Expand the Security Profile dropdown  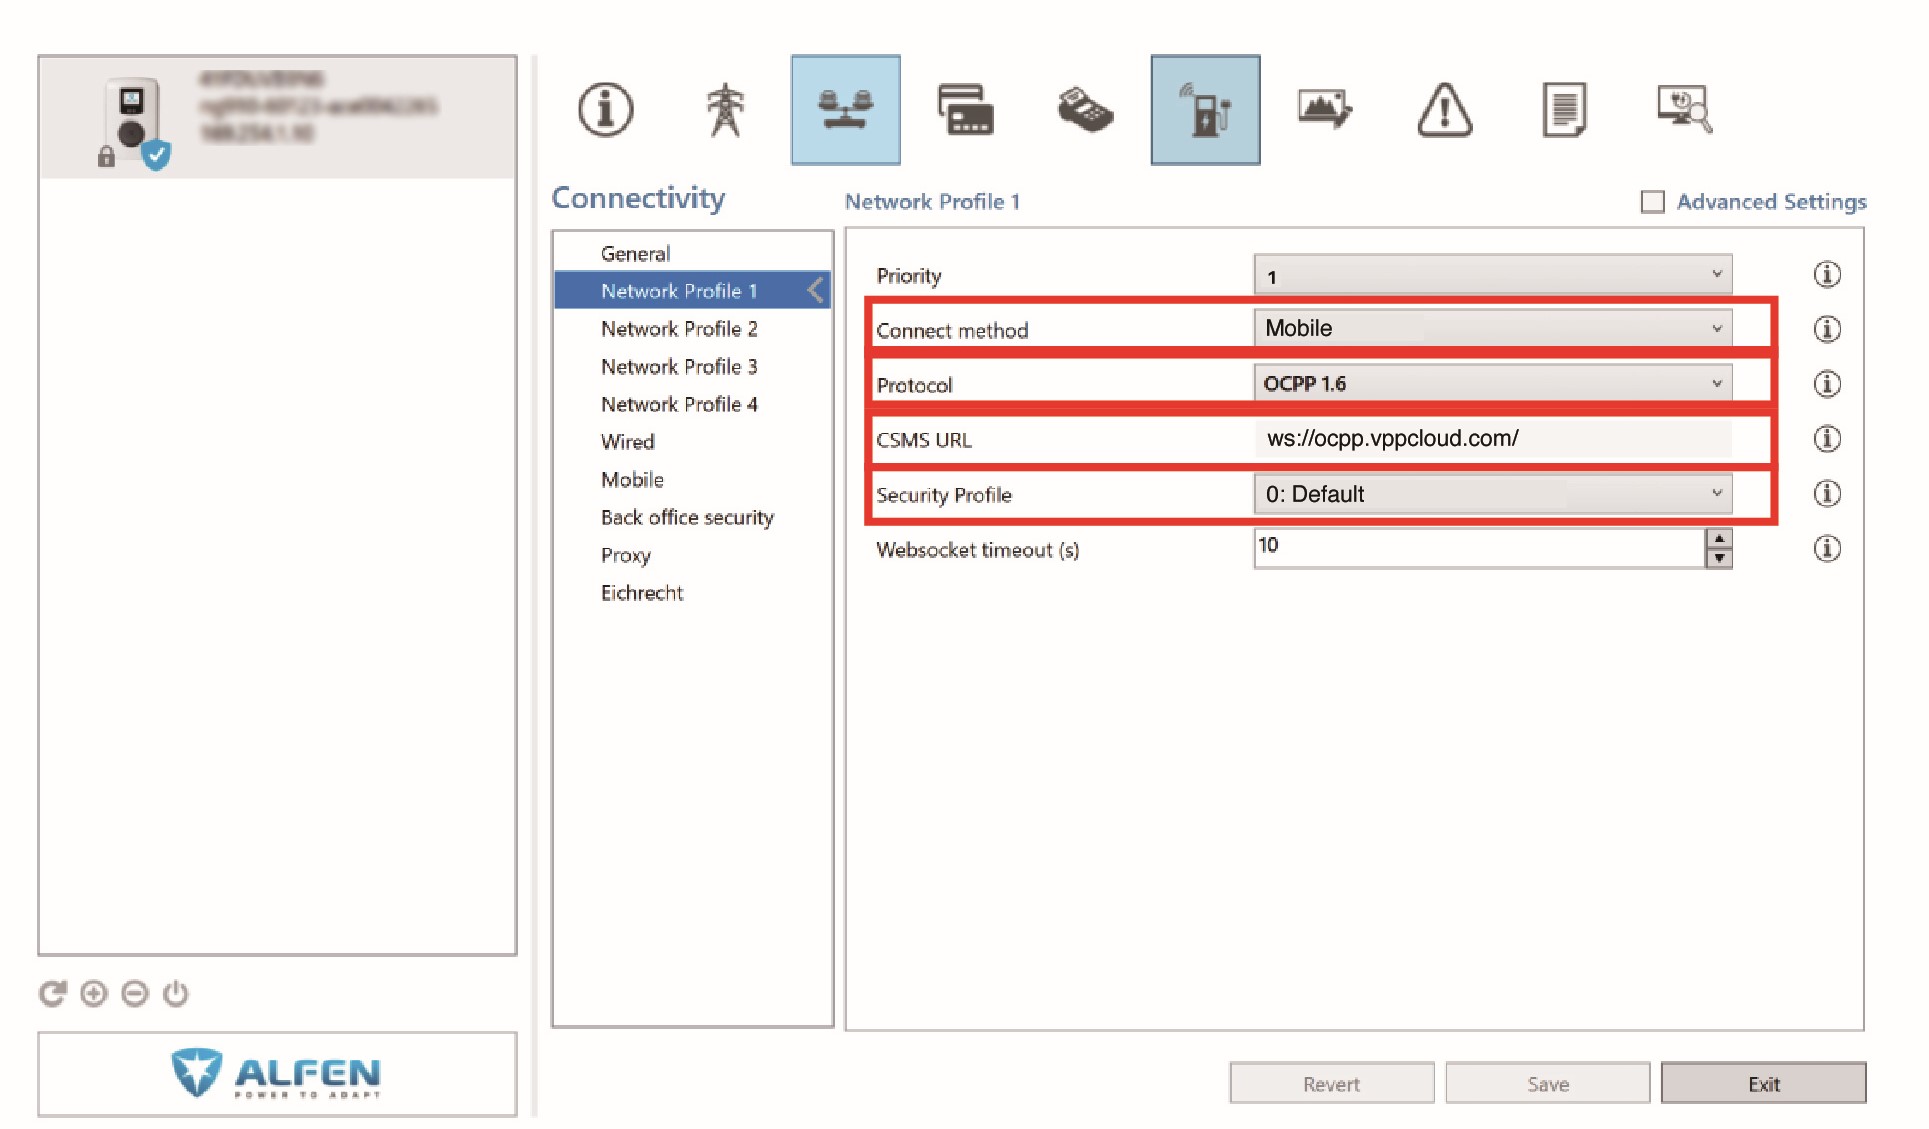1492,494
